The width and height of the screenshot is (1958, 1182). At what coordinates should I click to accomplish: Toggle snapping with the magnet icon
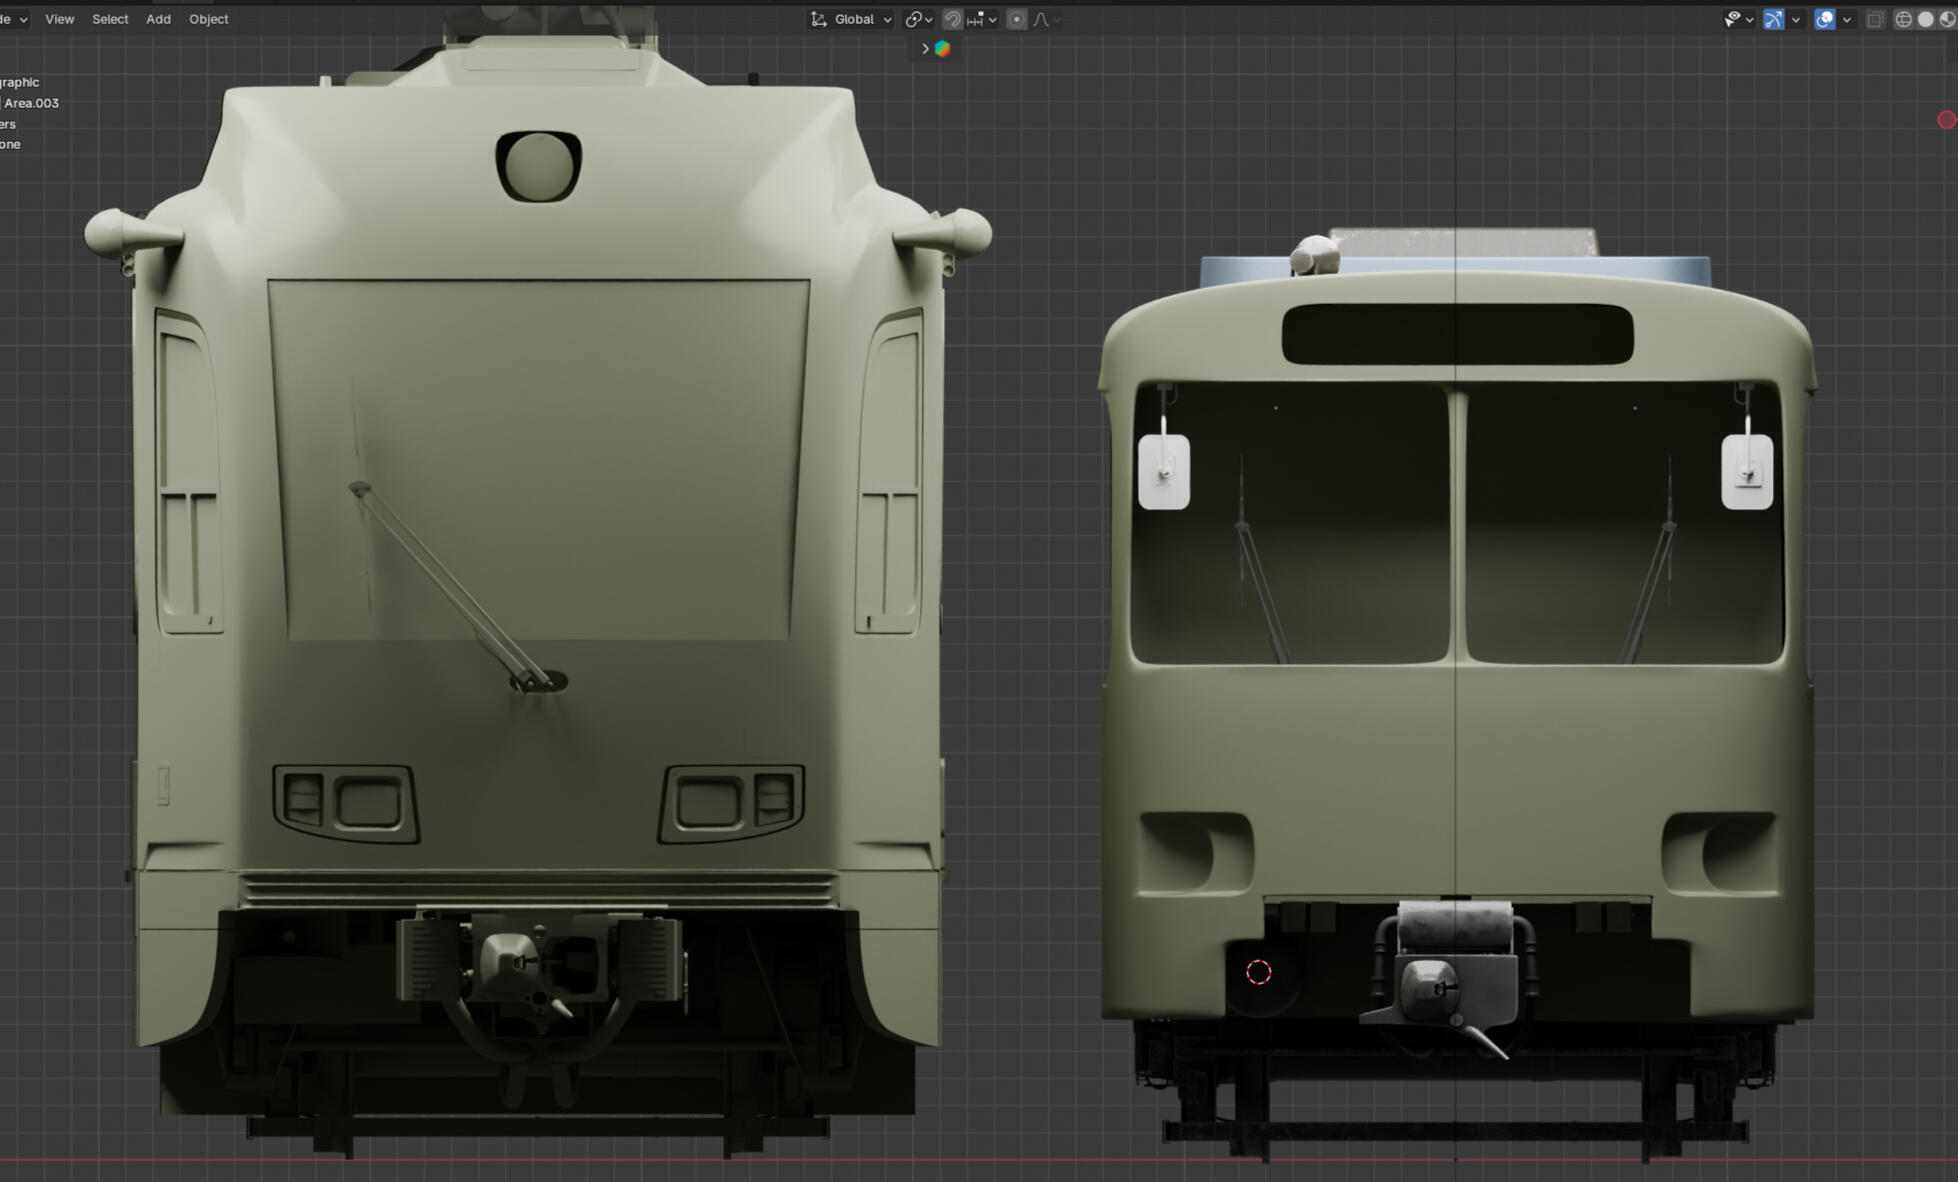[x=952, y=19]
